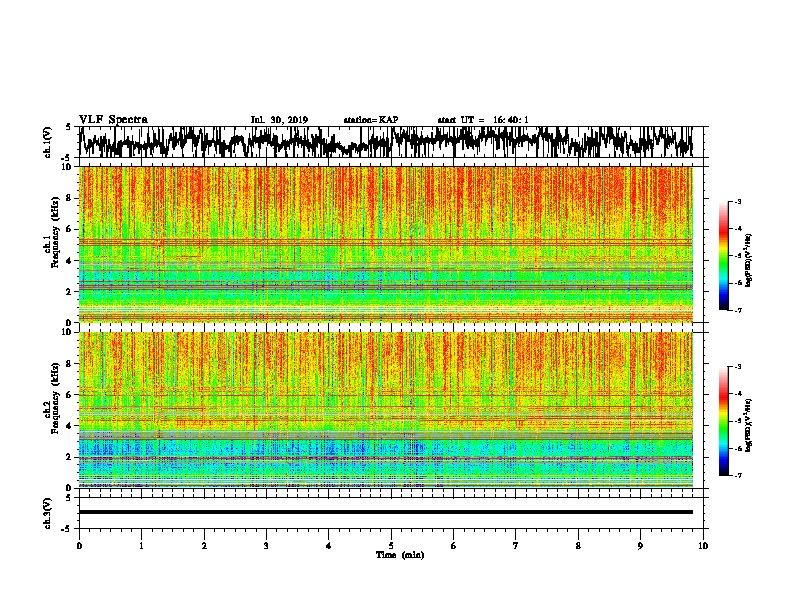The height and width of the screenshot is (612, 792).
Task: Click the "2" frequency tick of ch.1 spectrogram
Action: 70,291
